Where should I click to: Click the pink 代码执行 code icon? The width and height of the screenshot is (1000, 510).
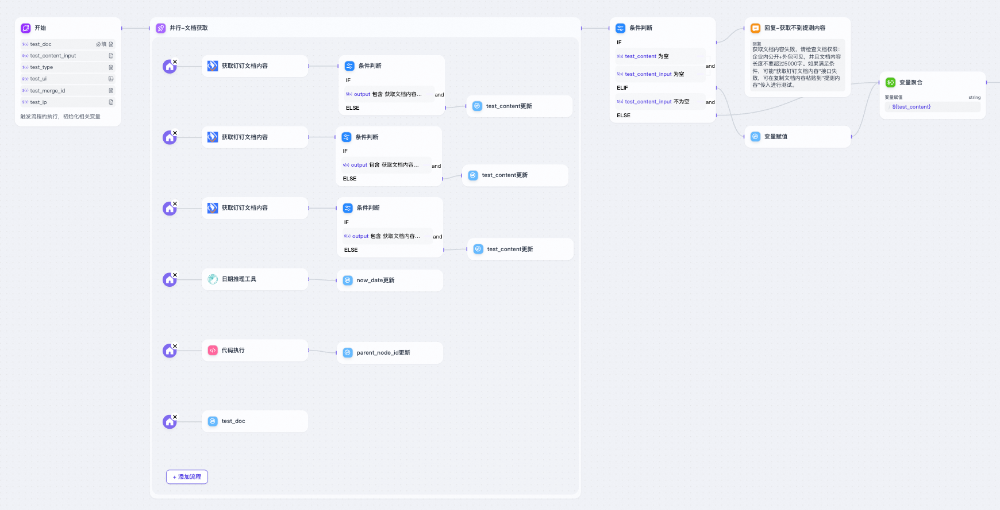click(x=212, y=351)
